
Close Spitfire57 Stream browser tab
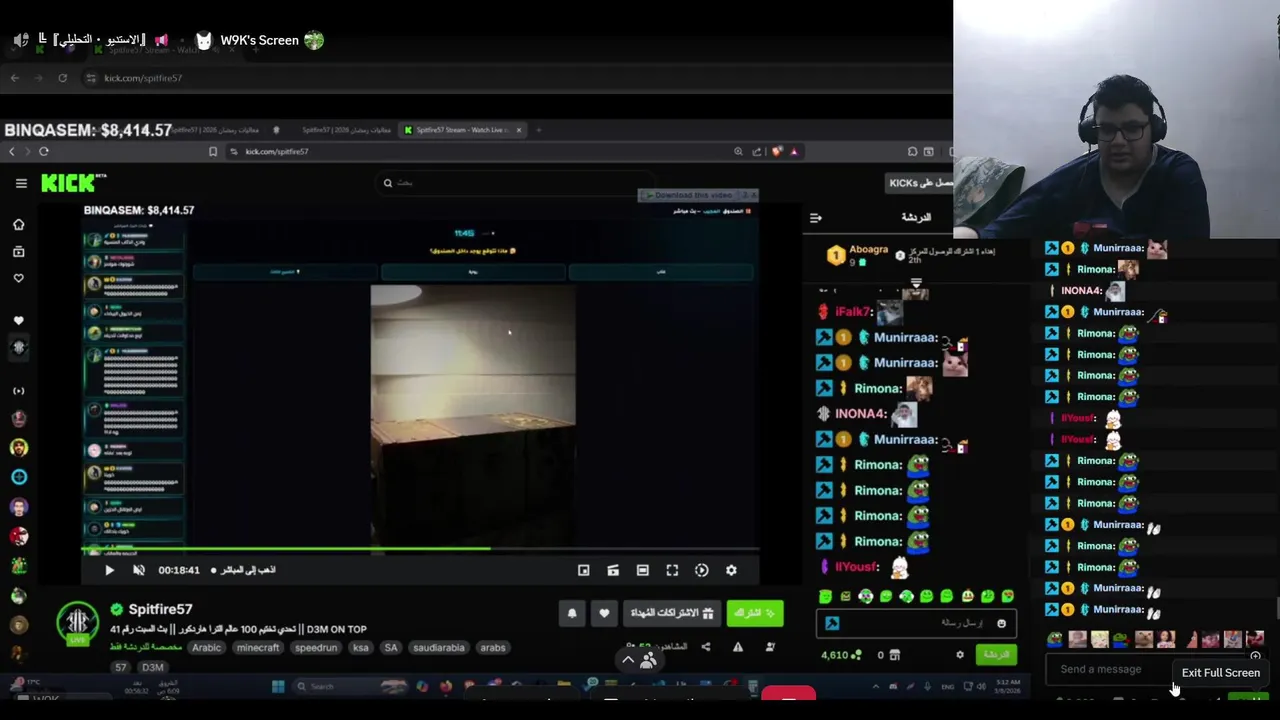(518, 130)
